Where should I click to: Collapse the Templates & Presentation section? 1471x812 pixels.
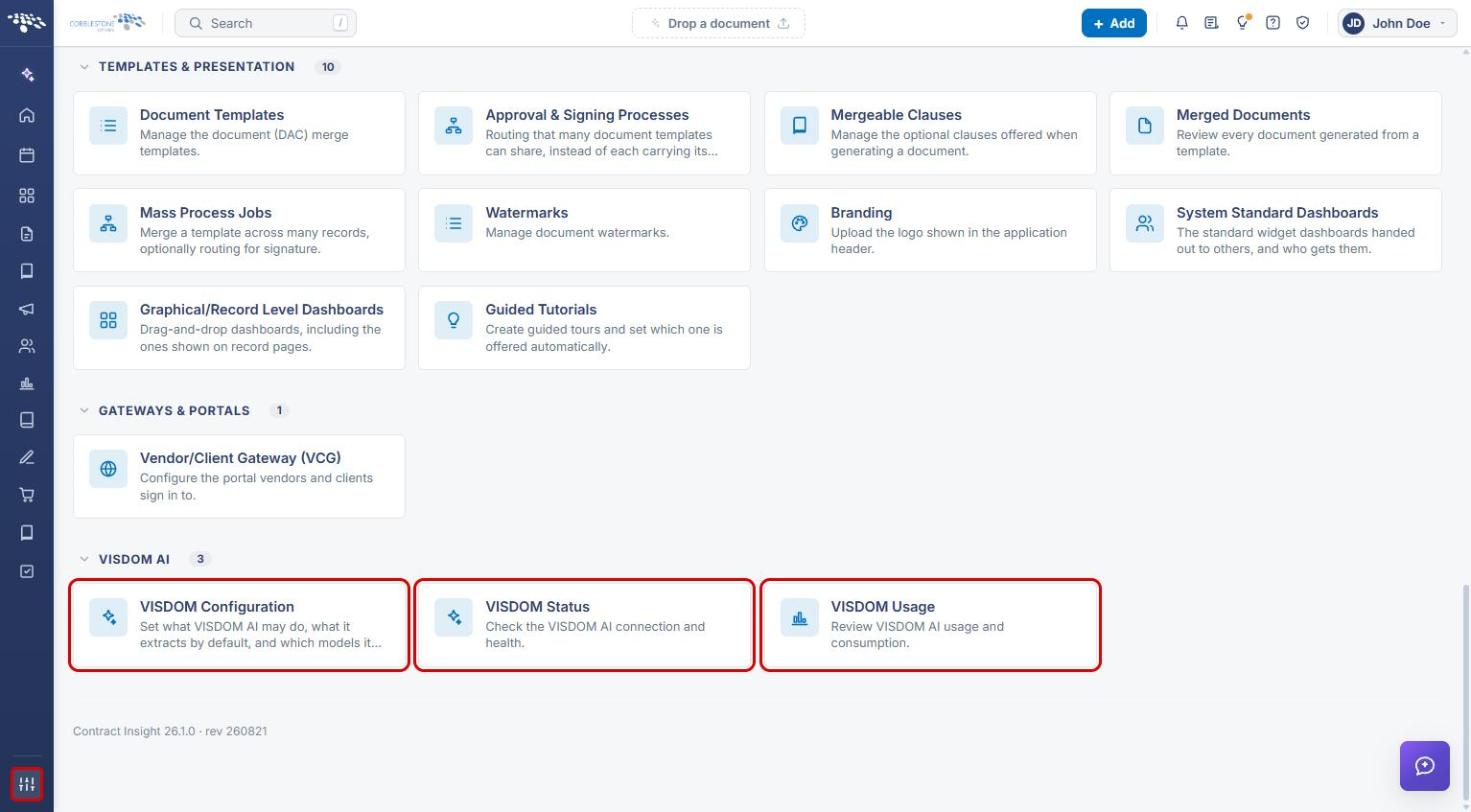point(85,67)
